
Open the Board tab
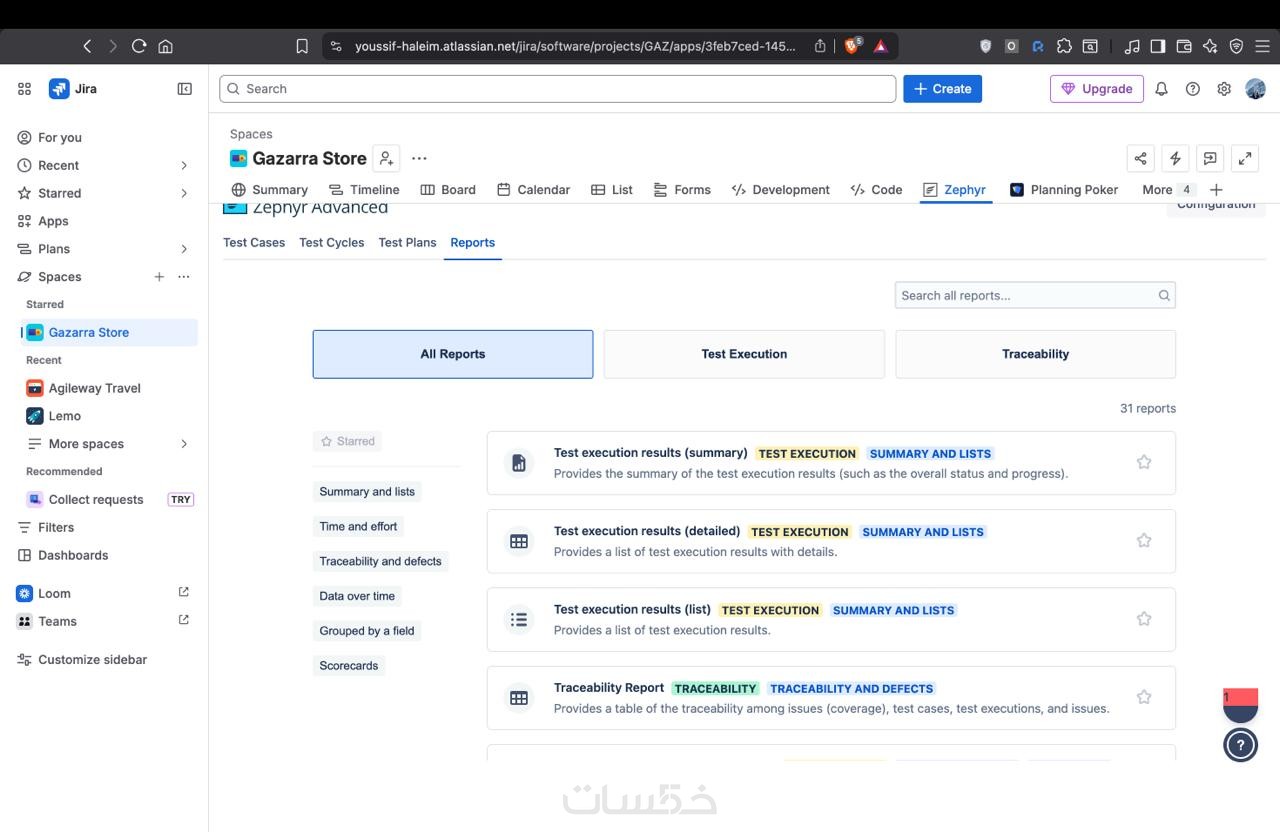pyautogui.click(x=448, y=189)
